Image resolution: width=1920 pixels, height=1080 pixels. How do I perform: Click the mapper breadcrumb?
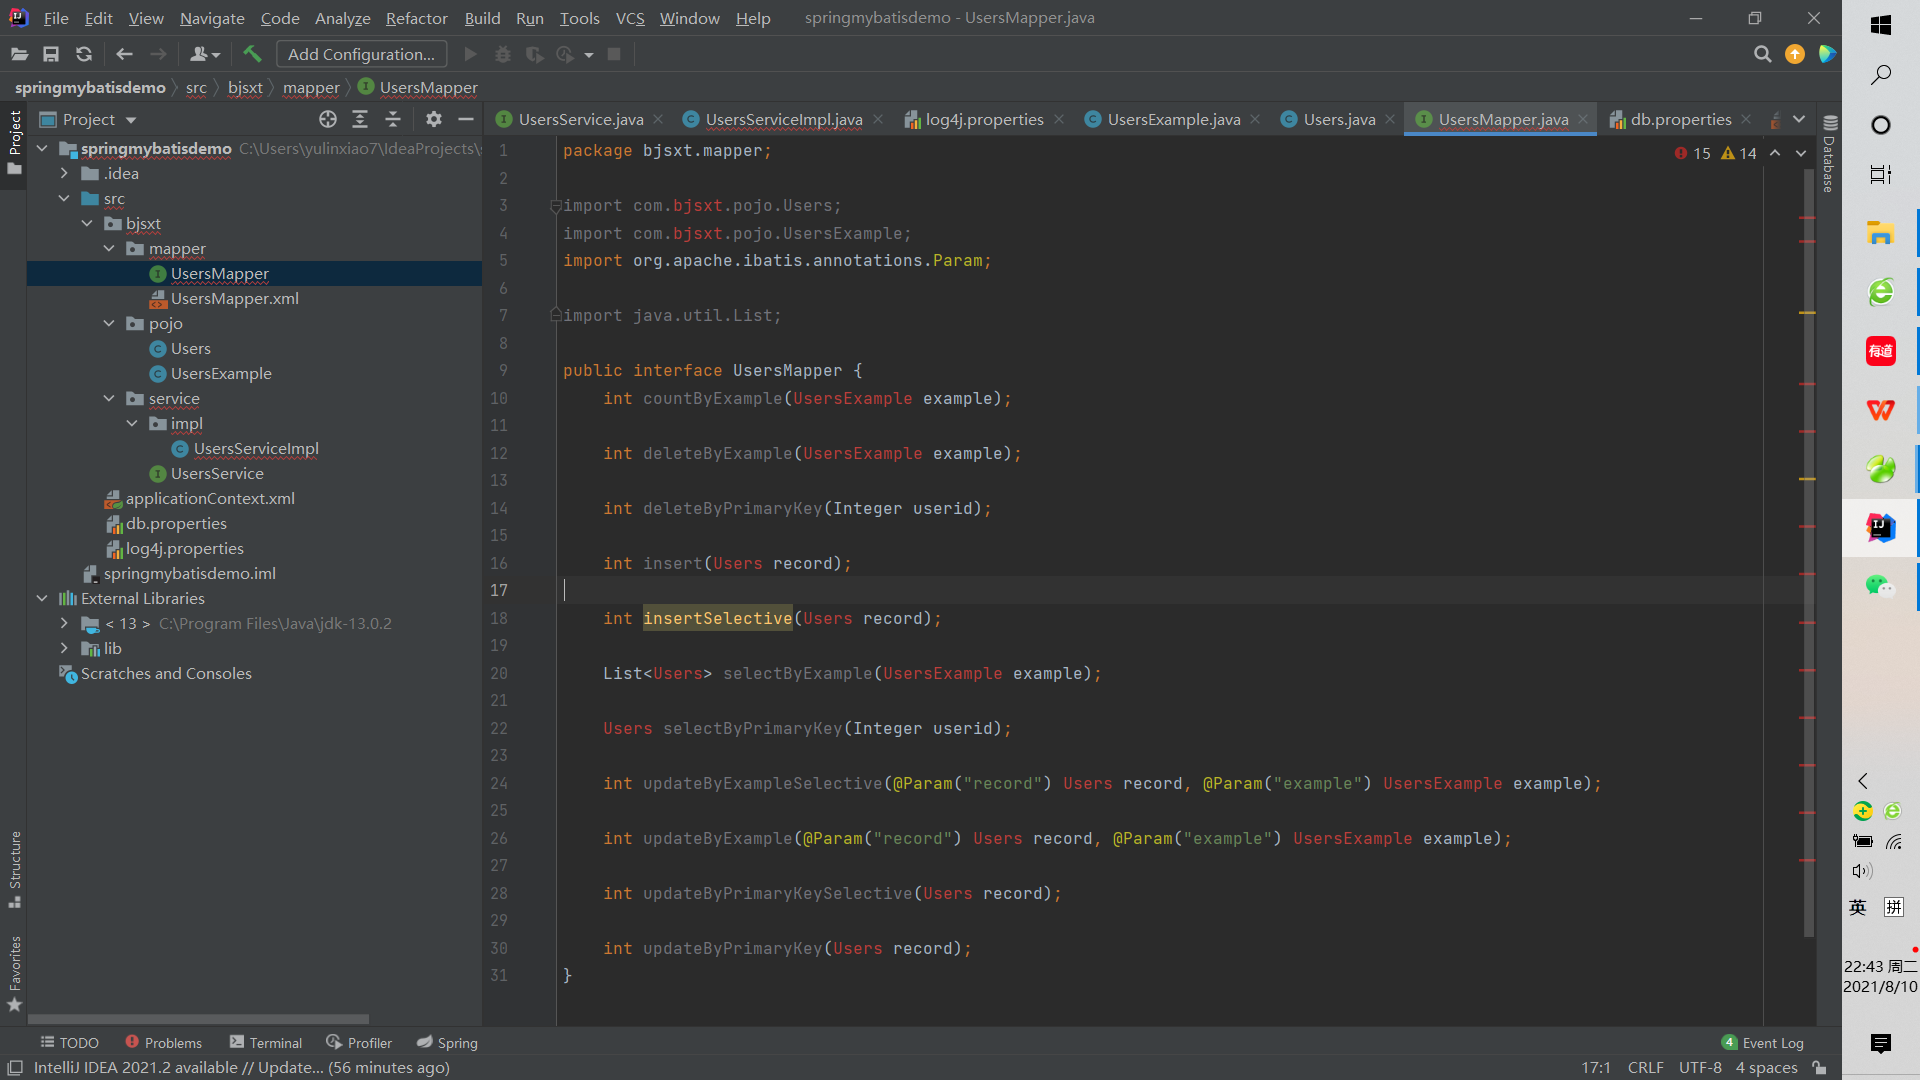coord(311,87)
